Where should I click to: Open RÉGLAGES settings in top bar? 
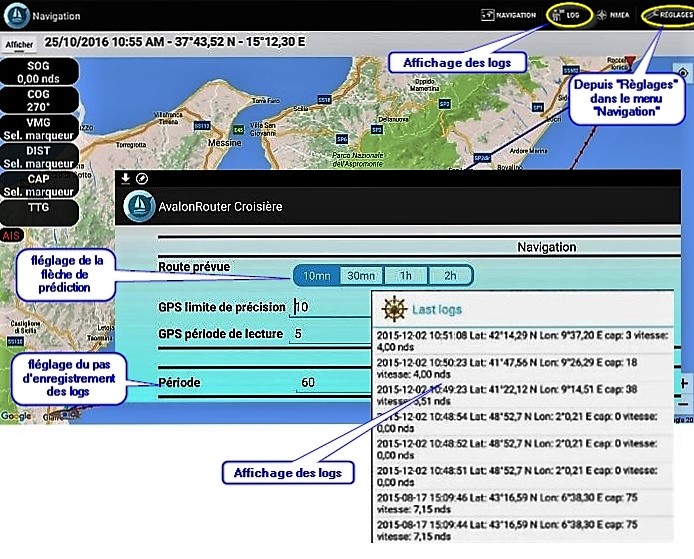[667, 16]
